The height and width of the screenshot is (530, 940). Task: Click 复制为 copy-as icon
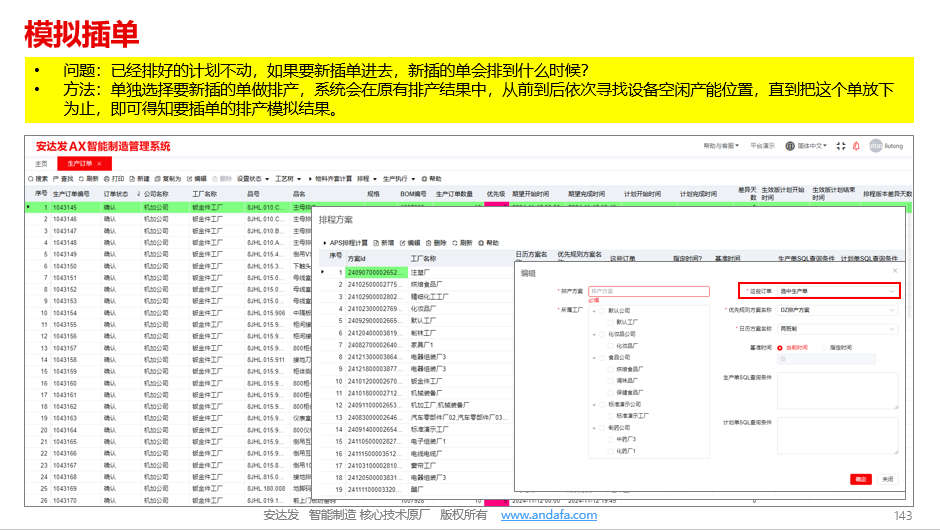pyautogui.click(x=157, y=179)
